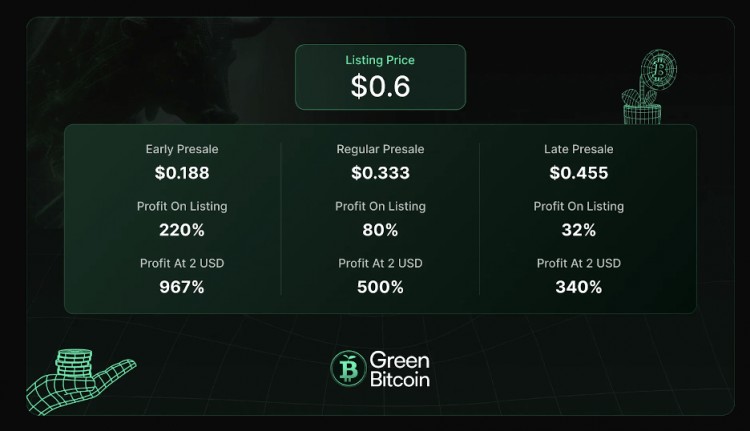
Task: Click Profit On Listing under Late Presale
Action: 579,206
